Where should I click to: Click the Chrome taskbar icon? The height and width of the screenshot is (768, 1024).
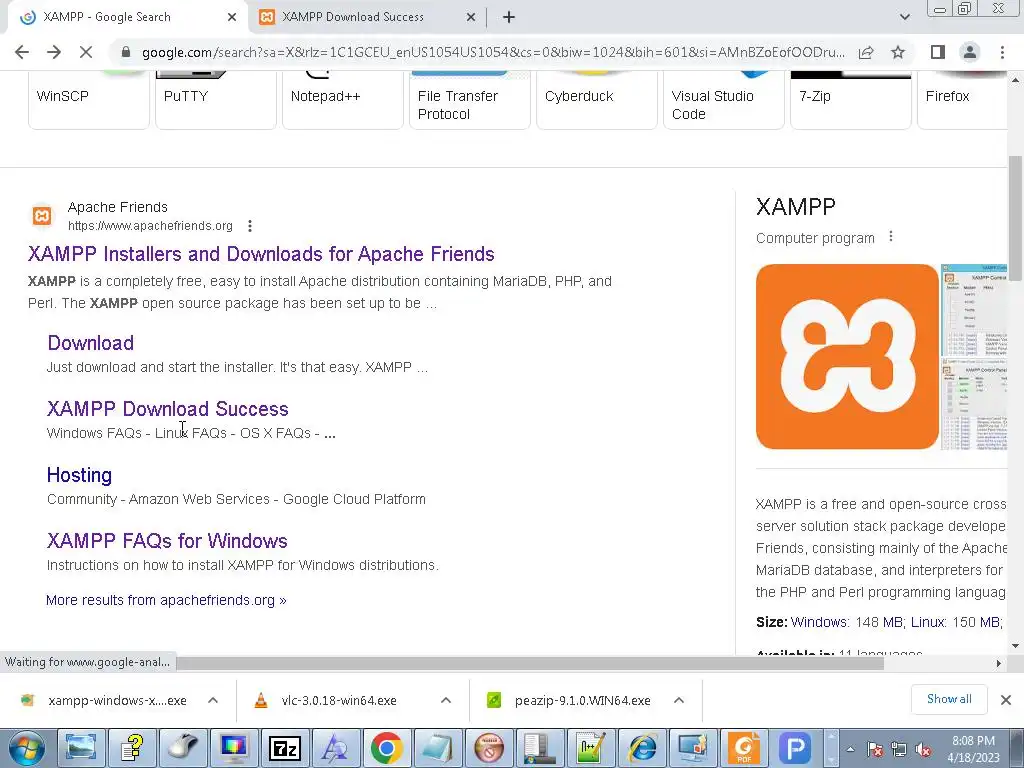(387, 748)
